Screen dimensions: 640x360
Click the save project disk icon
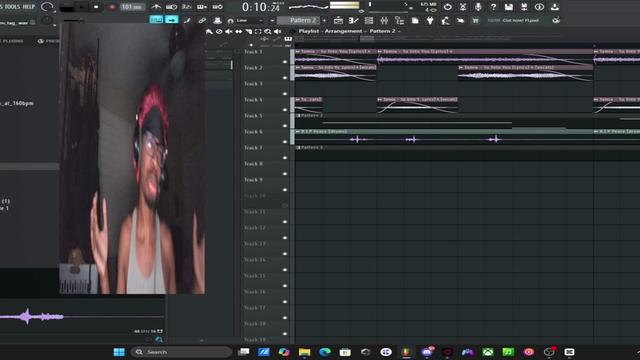509,7
